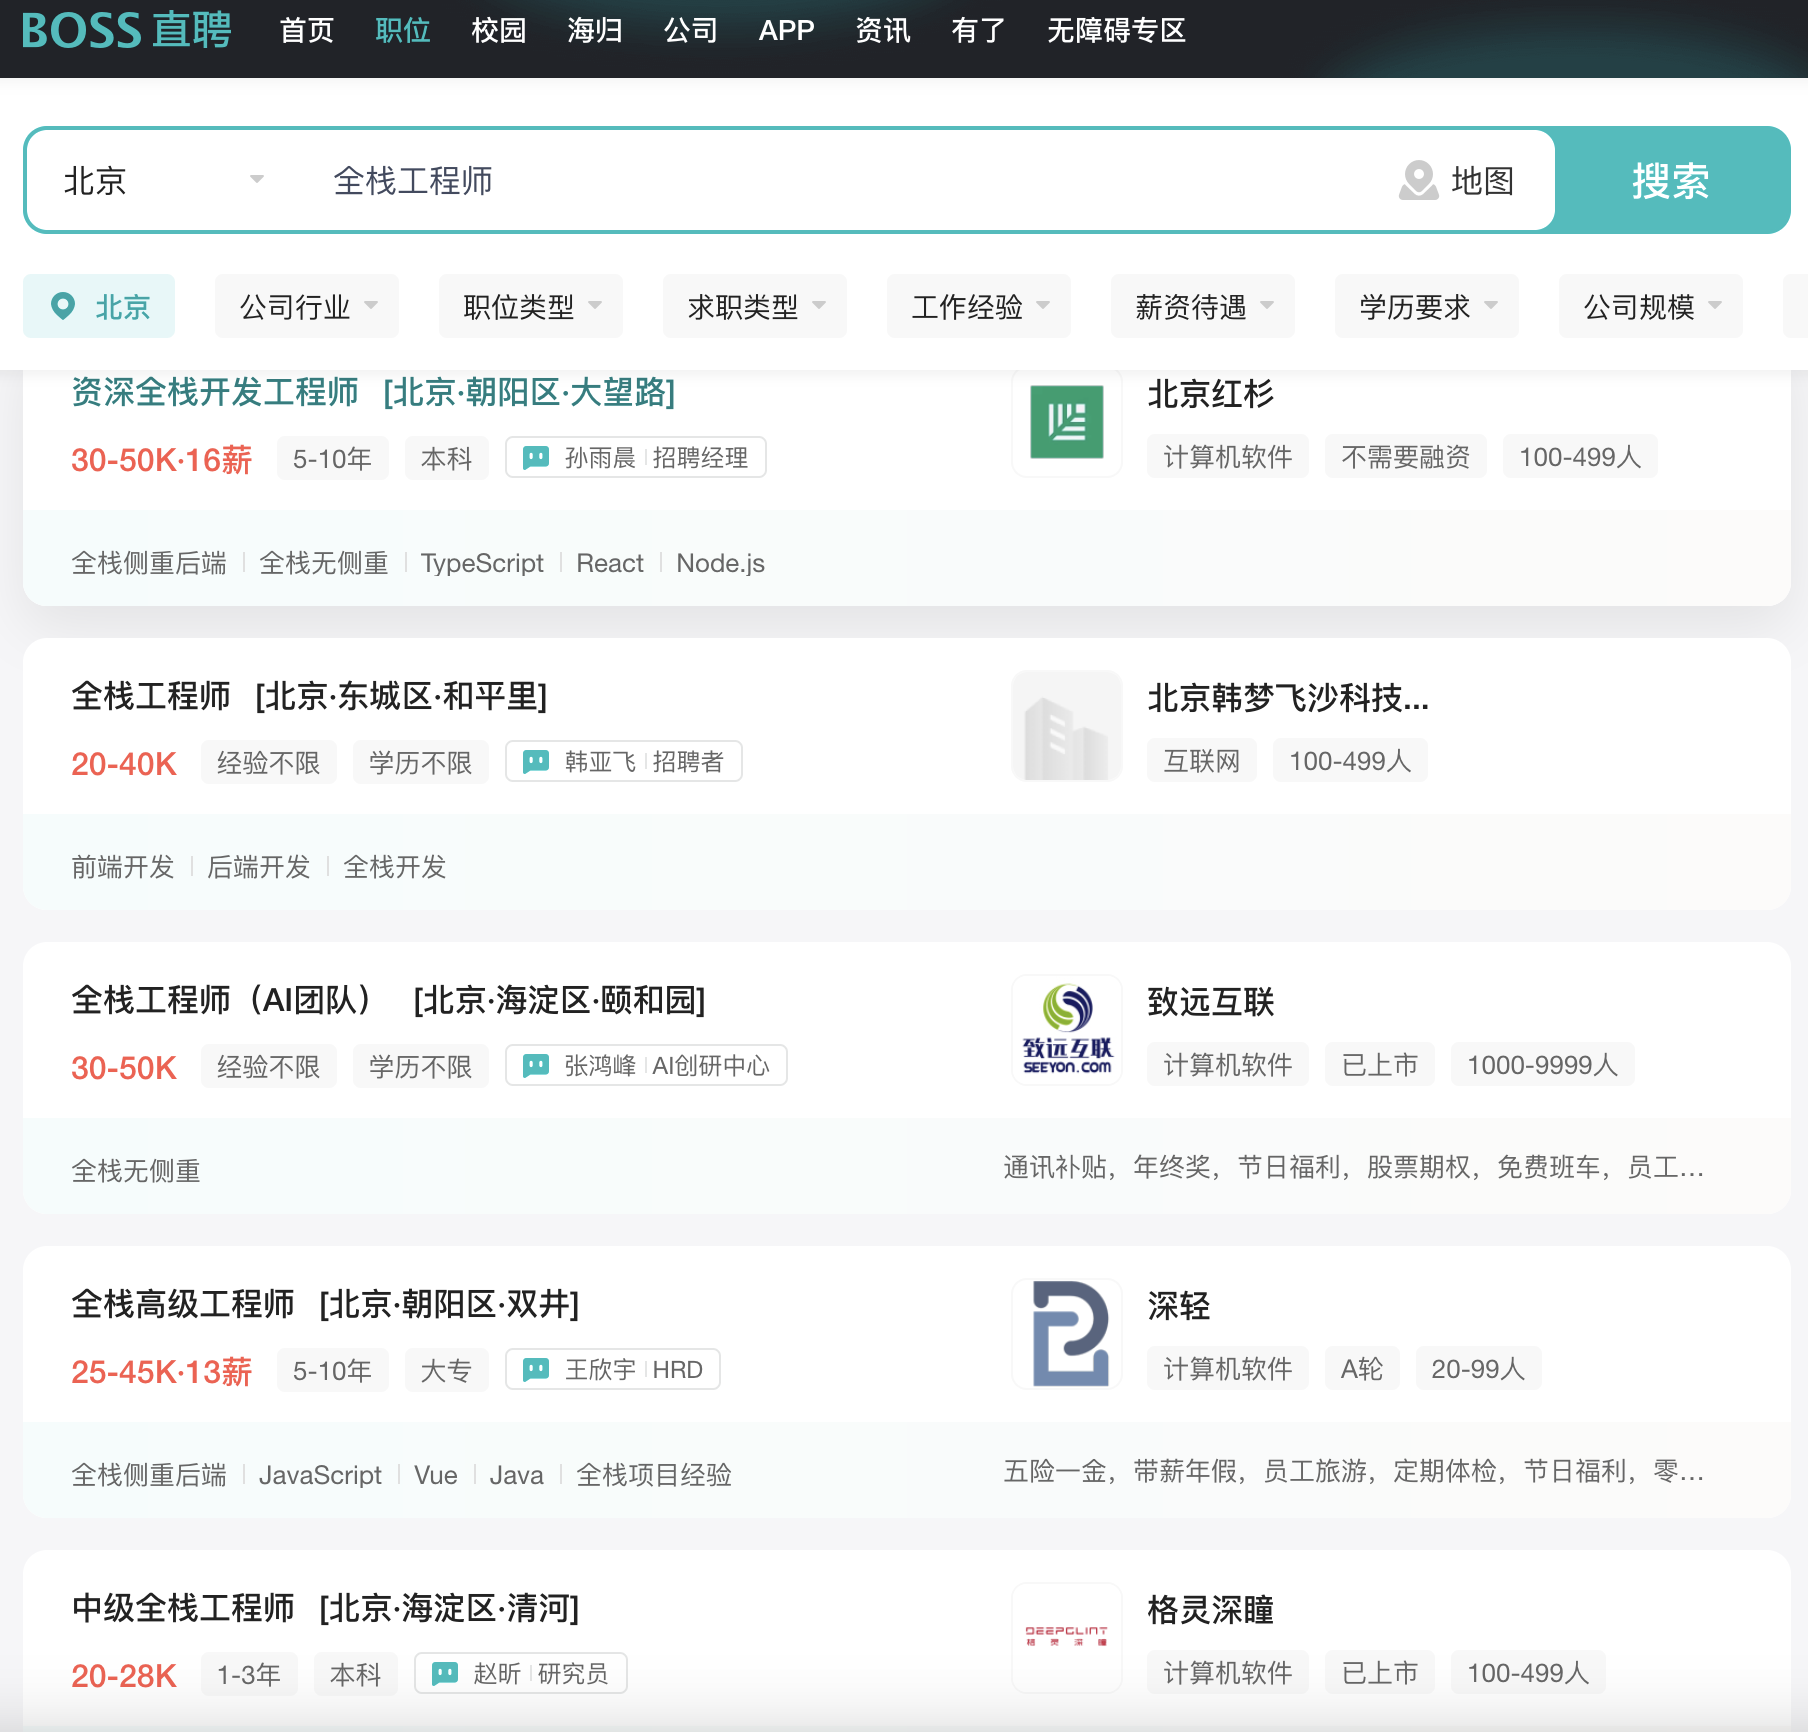This screenshot has width=1808, height=1732.
Task: Click the map pin icon beside 地图
Action: pos(1418,181)
